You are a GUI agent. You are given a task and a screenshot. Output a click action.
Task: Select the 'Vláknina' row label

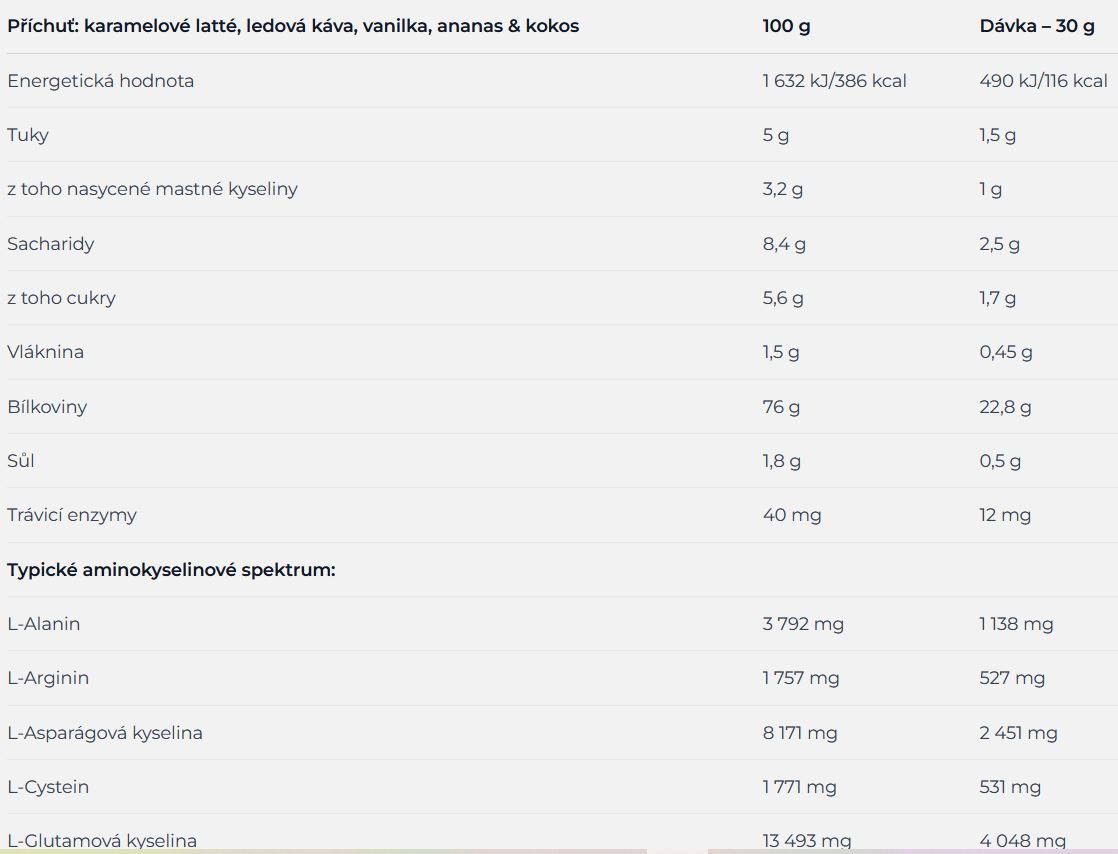[x=46, y=352]
